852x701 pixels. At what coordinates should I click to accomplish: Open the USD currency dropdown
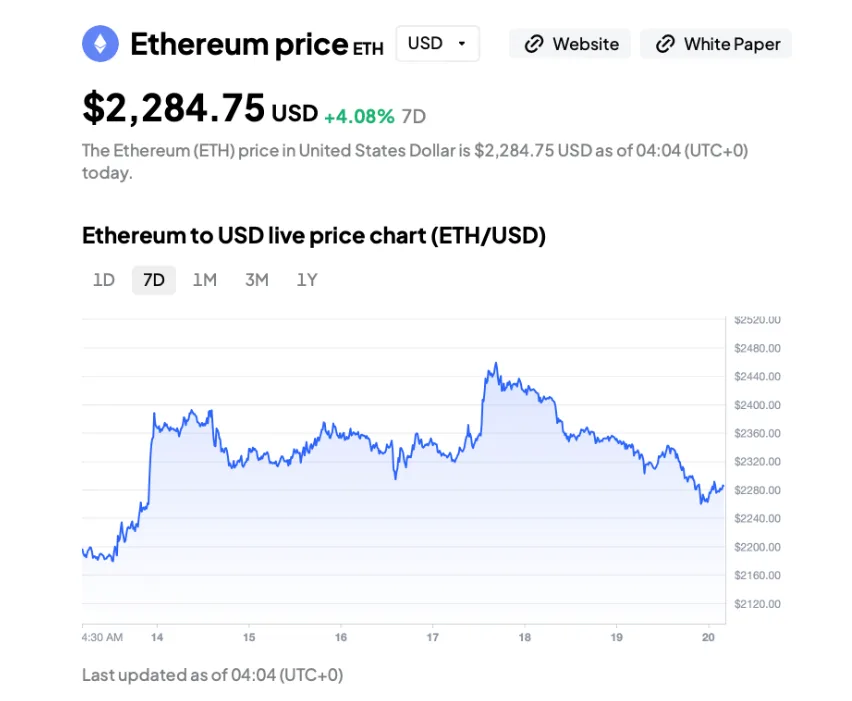point(437,44)
